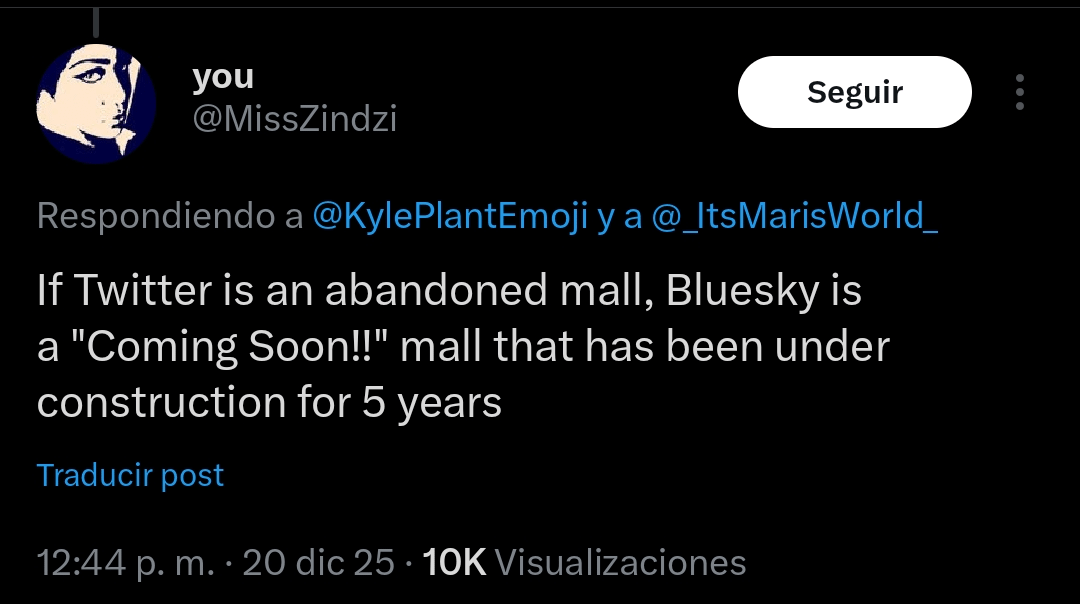Screen dimensions: 1080x604
Task: Open the @KylePlantEmoji mention
Action: click(450, 217)
